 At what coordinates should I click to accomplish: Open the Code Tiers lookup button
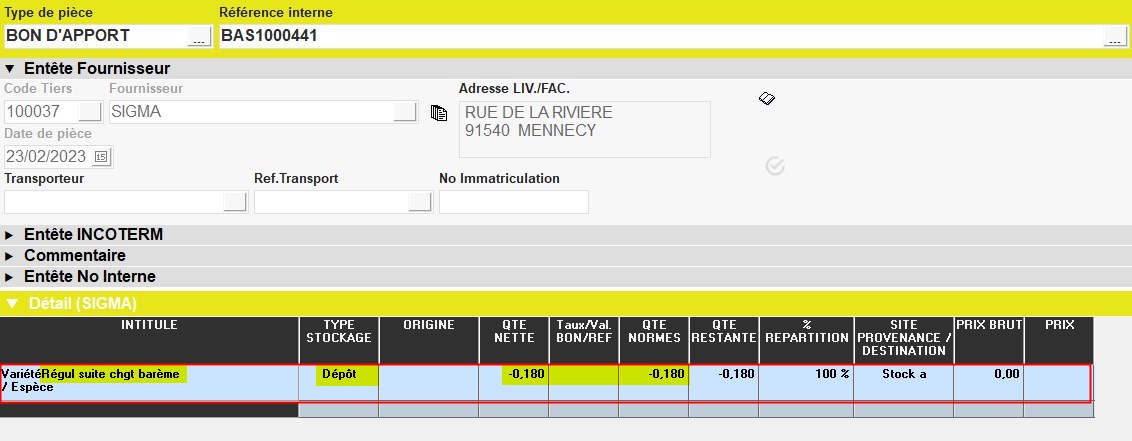coord(90,112)
